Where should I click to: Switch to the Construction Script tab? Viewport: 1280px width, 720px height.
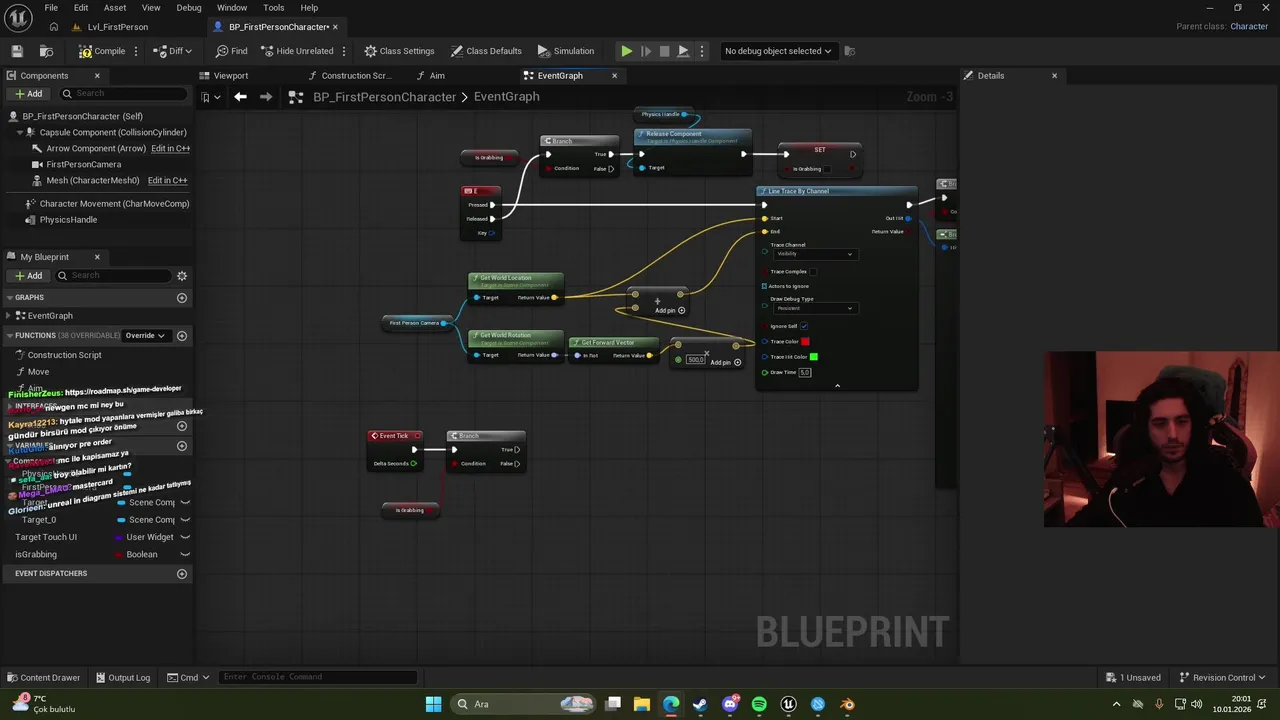click(356, 76)
